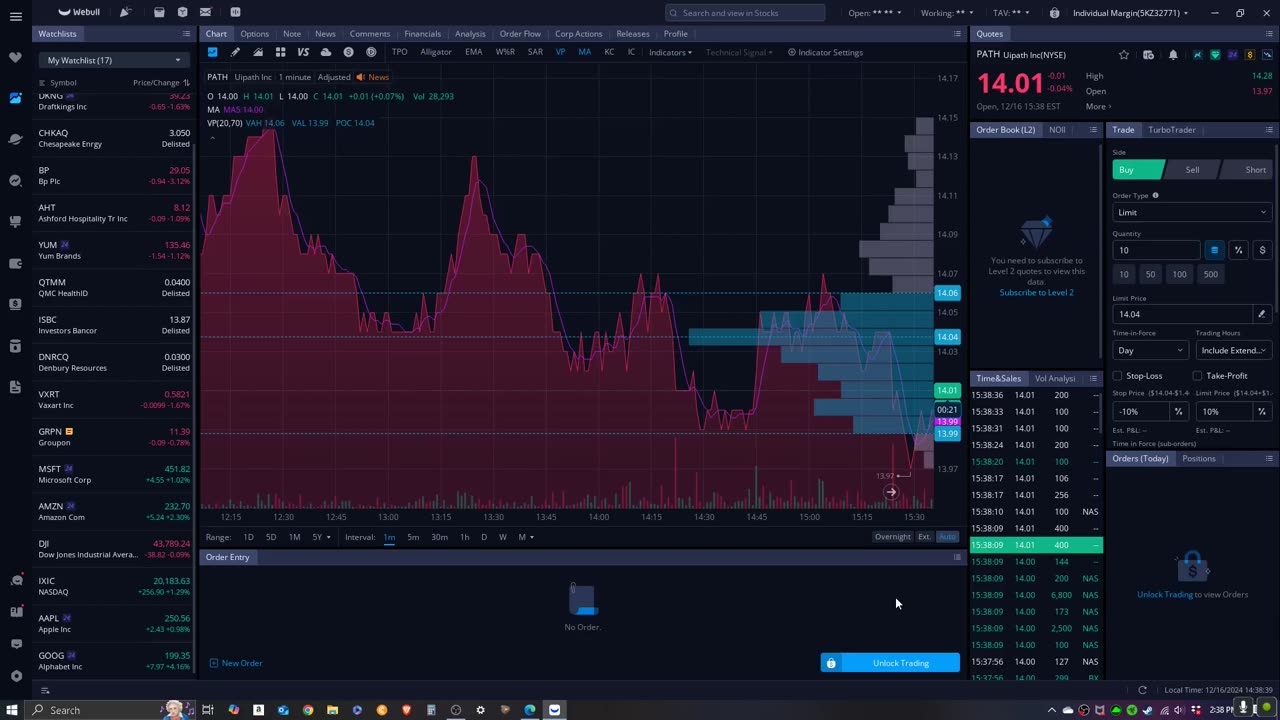Click the cloud icon in chart toolbar
This screenshot has height=720, width=1280.
(x=326, y=52)
